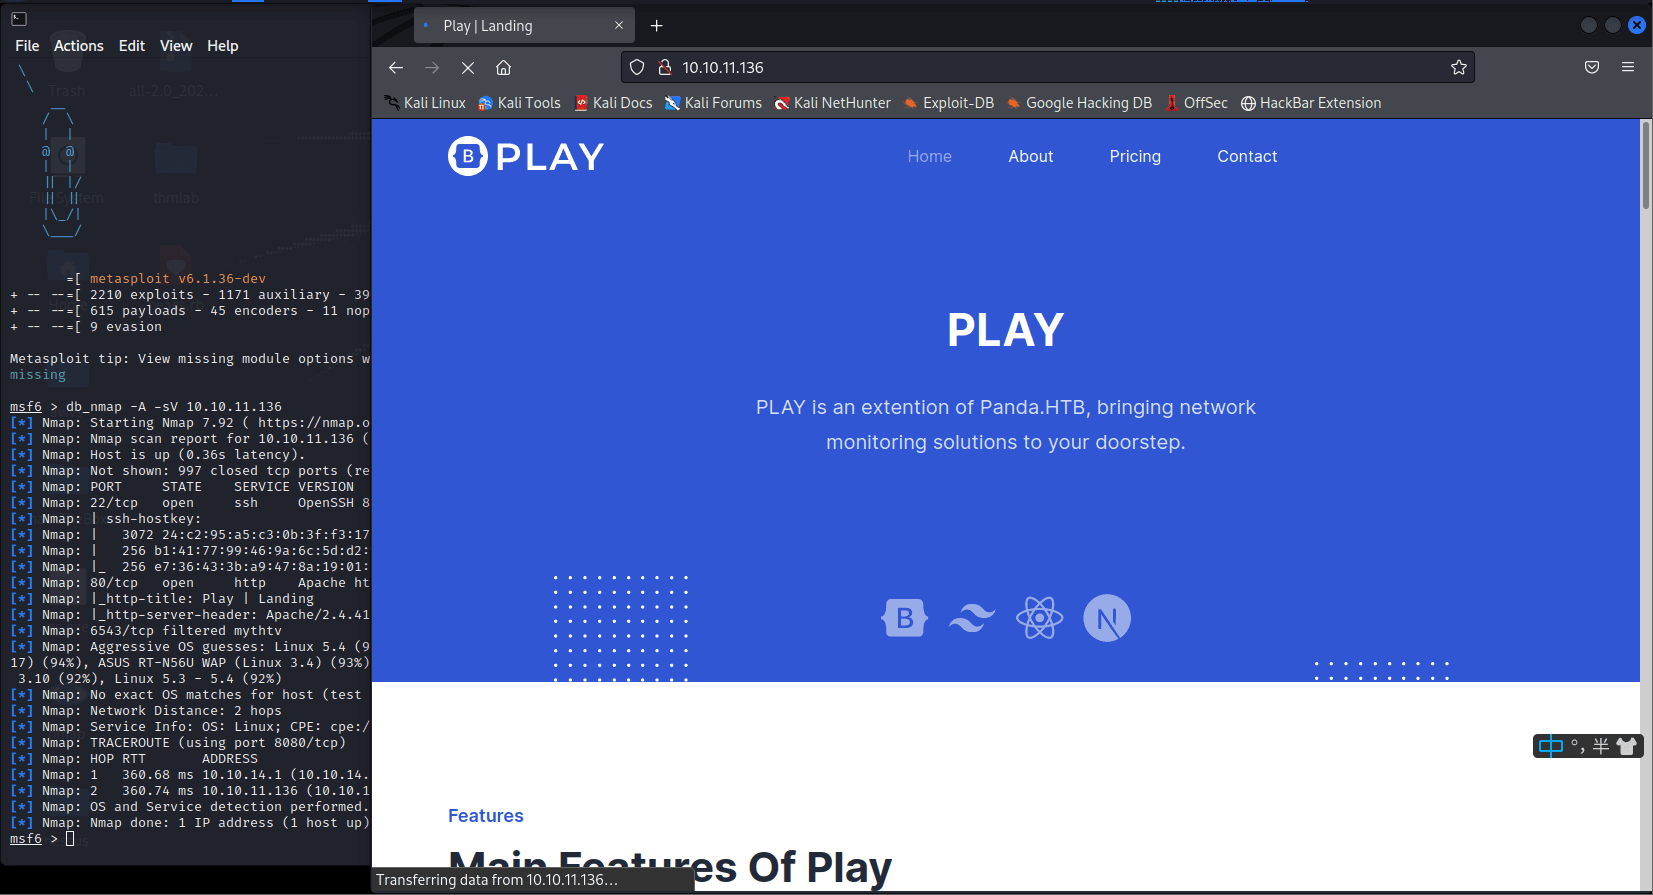This screenshot has width=1653, height=895.
Task: Open the Pocket save icon
Action: coord(1591,67)
